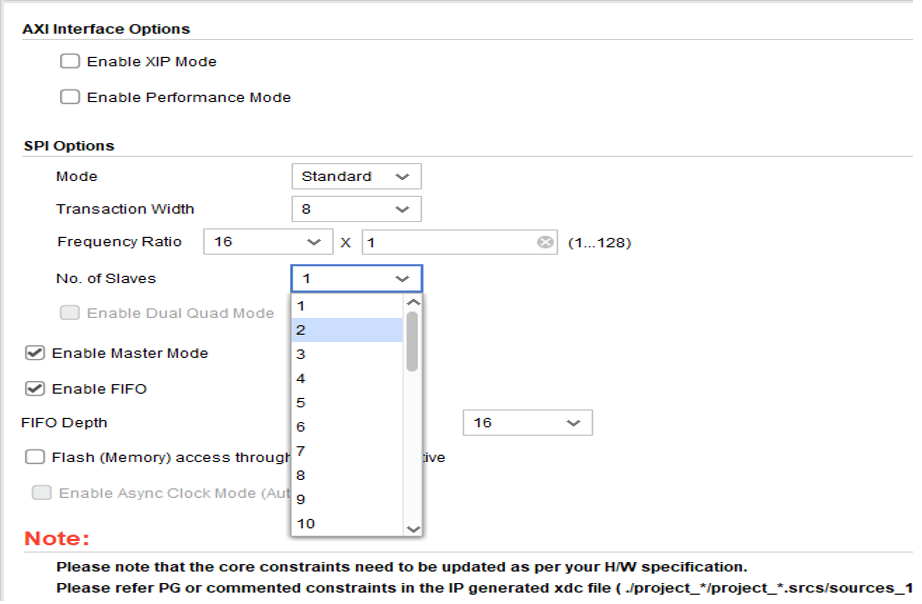
Task: Choose 5 from the slaves list
Action: [x=346, y=403]
